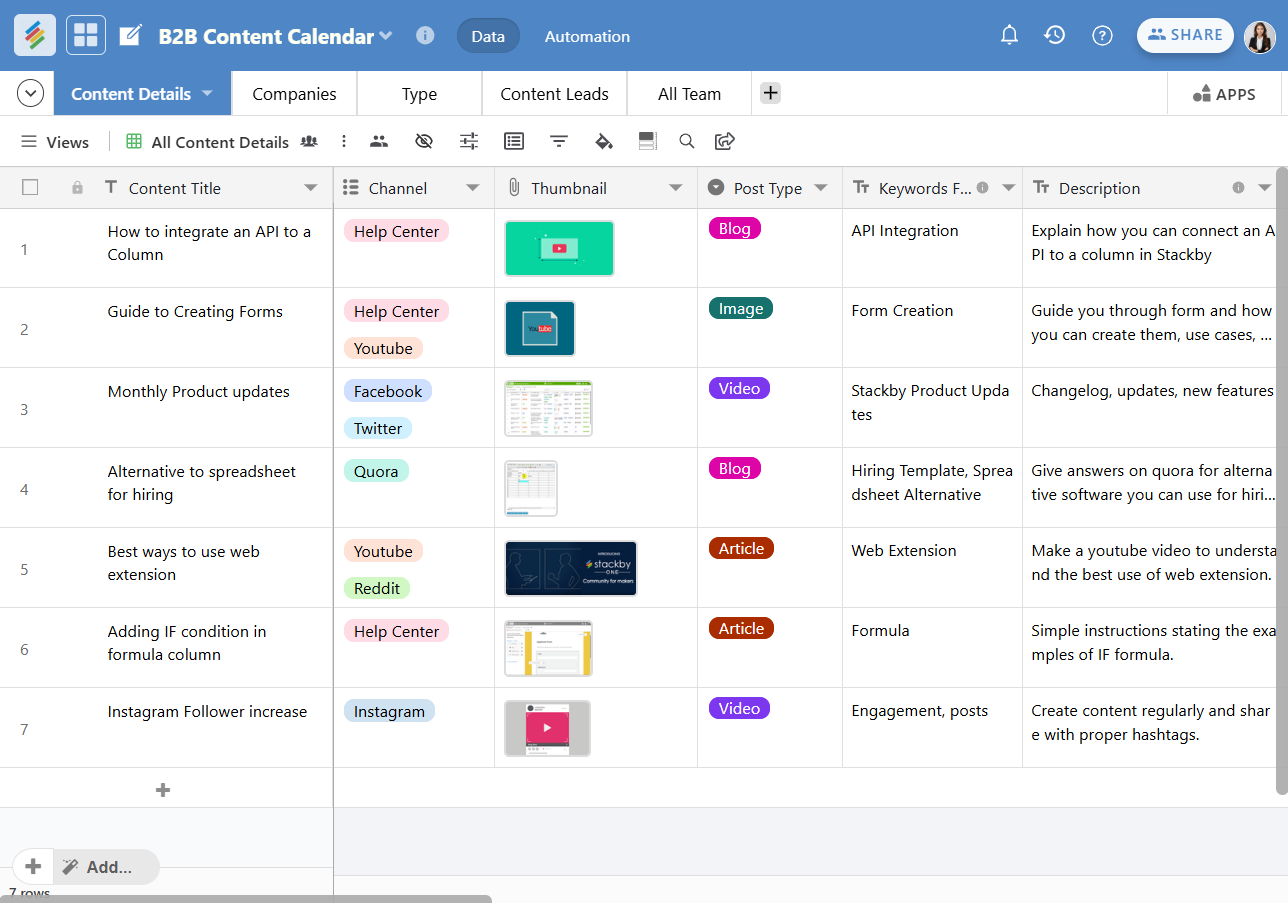Screen dimensions: 1288x903
Task: Select the Image post type tag
Action: [740, 308]
